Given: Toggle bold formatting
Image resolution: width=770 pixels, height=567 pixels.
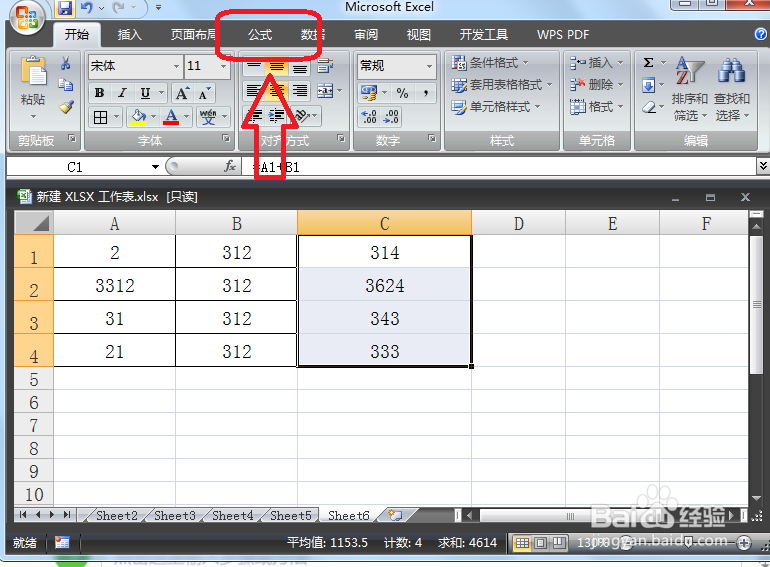Looking at the screenshot, I should click(x=99, y=93).
